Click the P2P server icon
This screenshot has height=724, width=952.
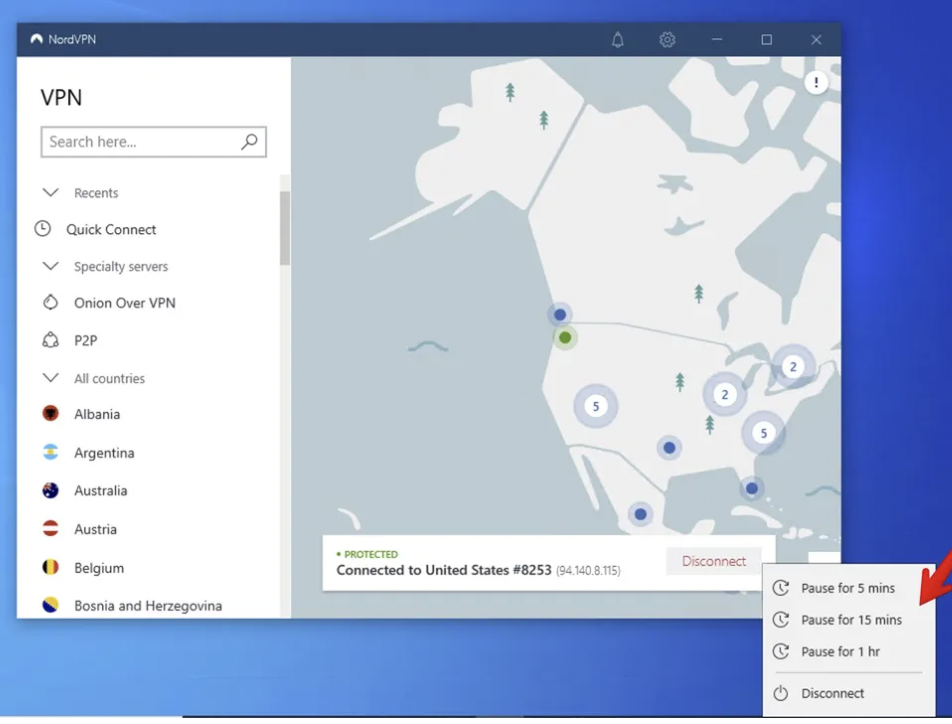50,341
